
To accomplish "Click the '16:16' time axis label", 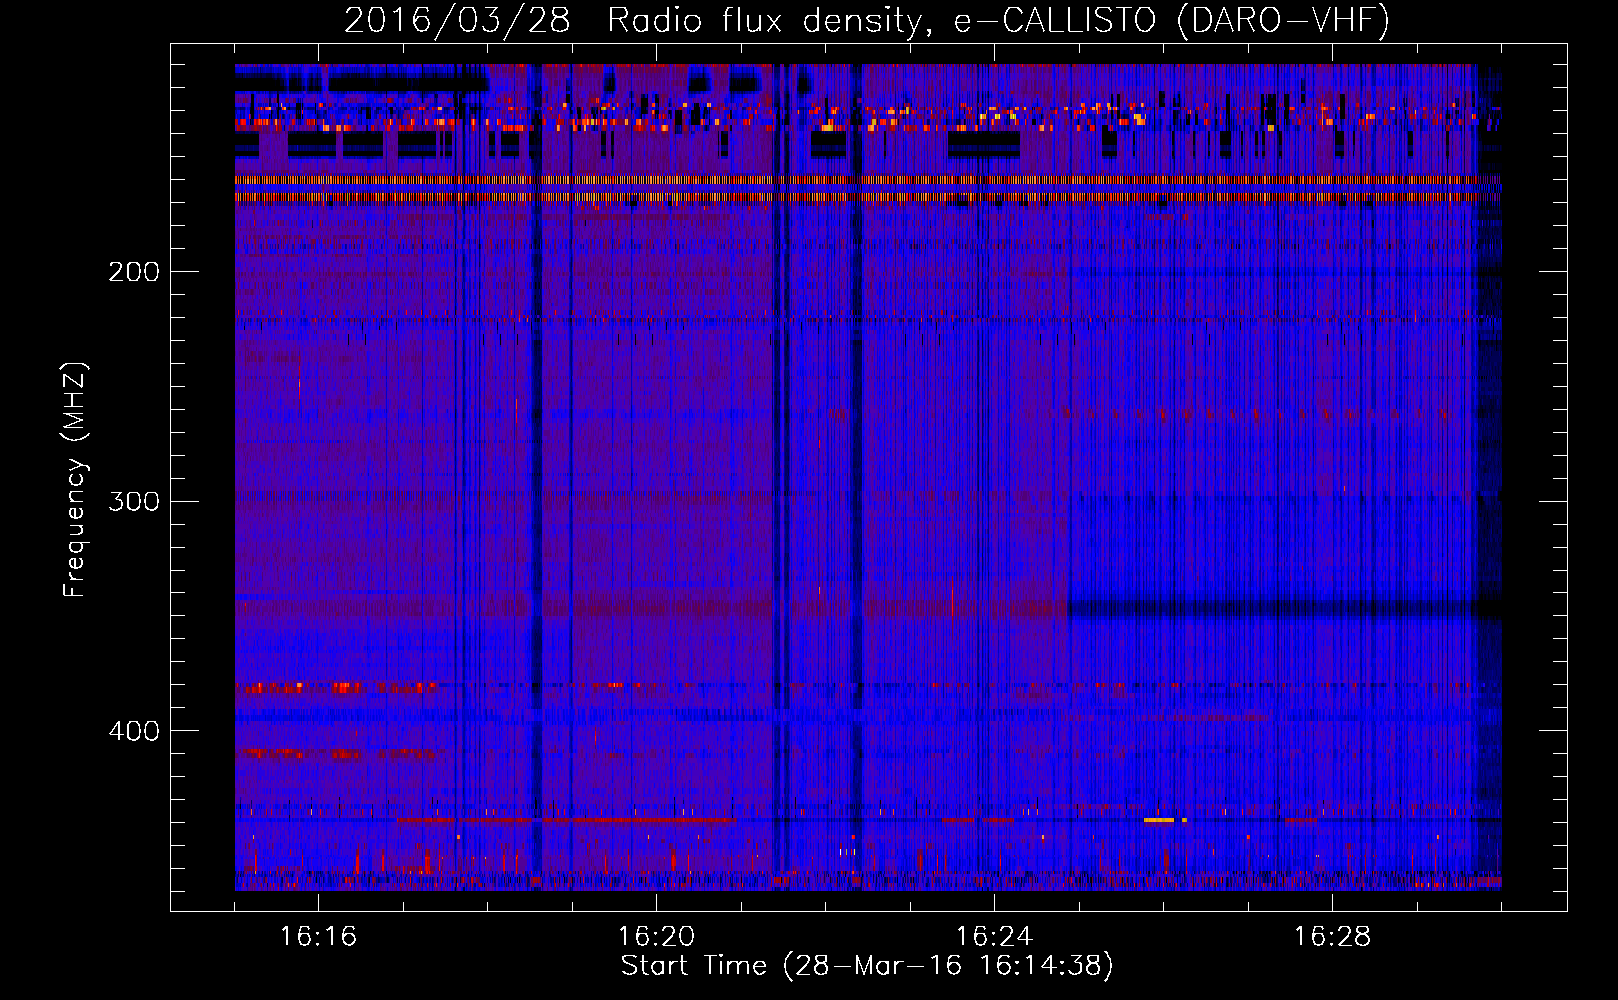I will click(x=318, y=937).
